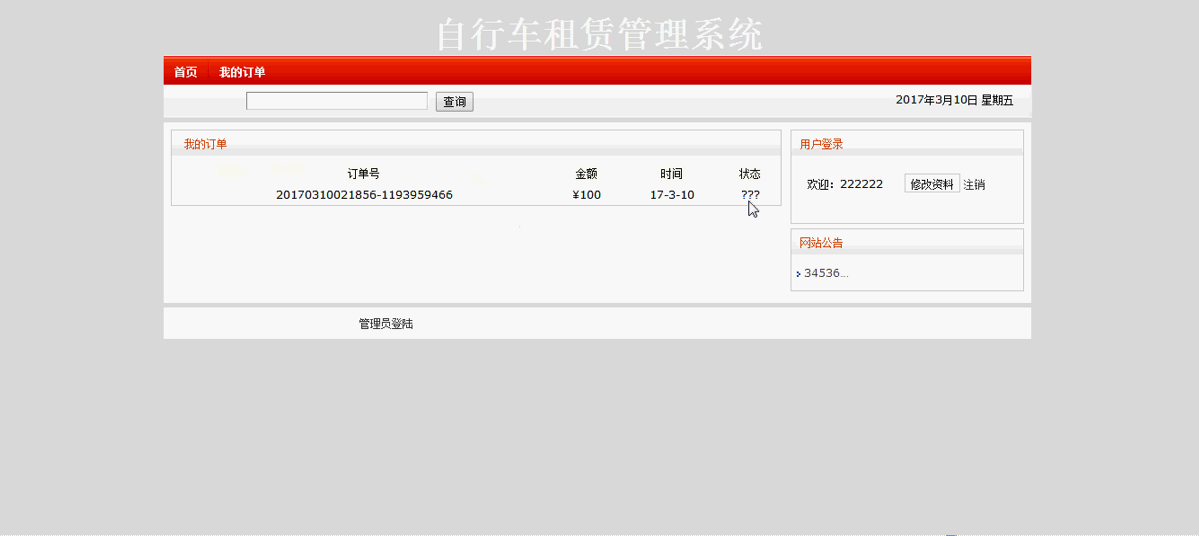Image resolution: width=1199 pixels, height=536 pixels.
Task: Click the ??? status cell
Action: [750, 195]
